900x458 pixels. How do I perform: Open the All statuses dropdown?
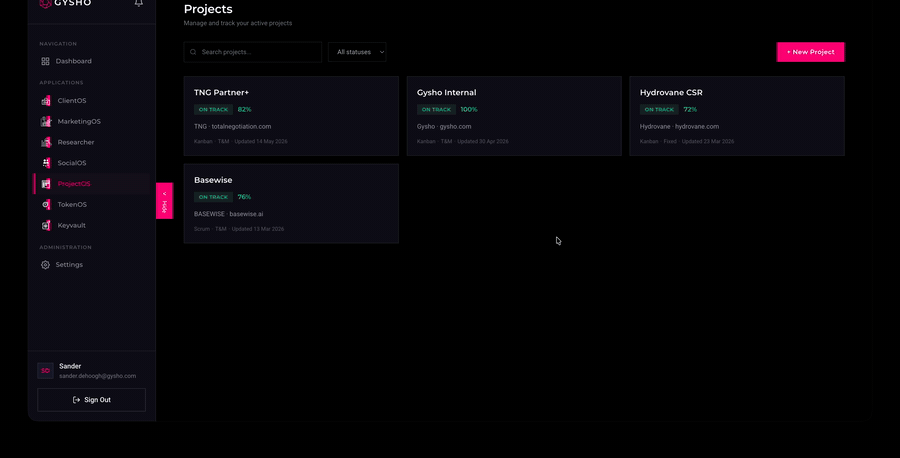coord(357,52)
